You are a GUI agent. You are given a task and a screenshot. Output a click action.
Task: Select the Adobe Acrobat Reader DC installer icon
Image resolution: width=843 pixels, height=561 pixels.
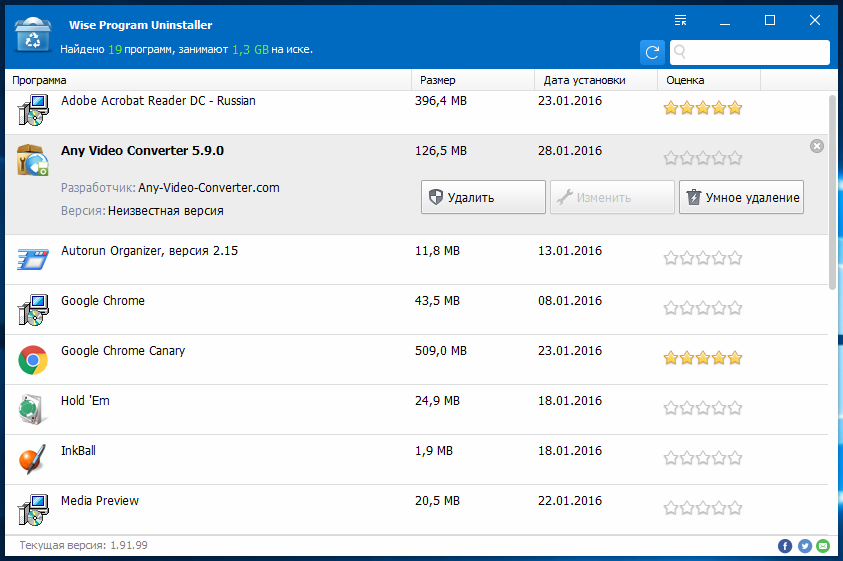[x=33, y=110]
